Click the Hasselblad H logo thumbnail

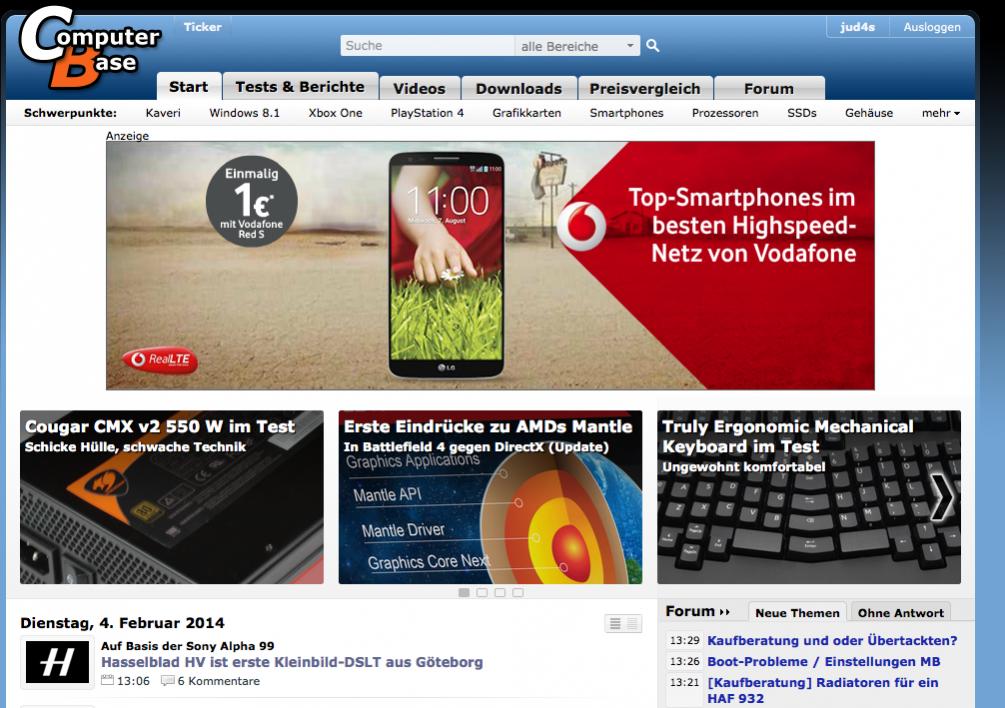57,662
